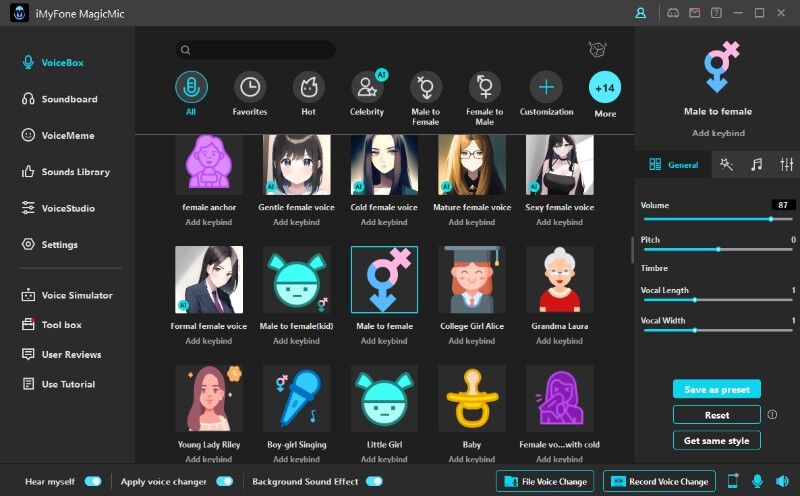
Task: Choose the Cold female voice
Action: (x=384, y=164)
